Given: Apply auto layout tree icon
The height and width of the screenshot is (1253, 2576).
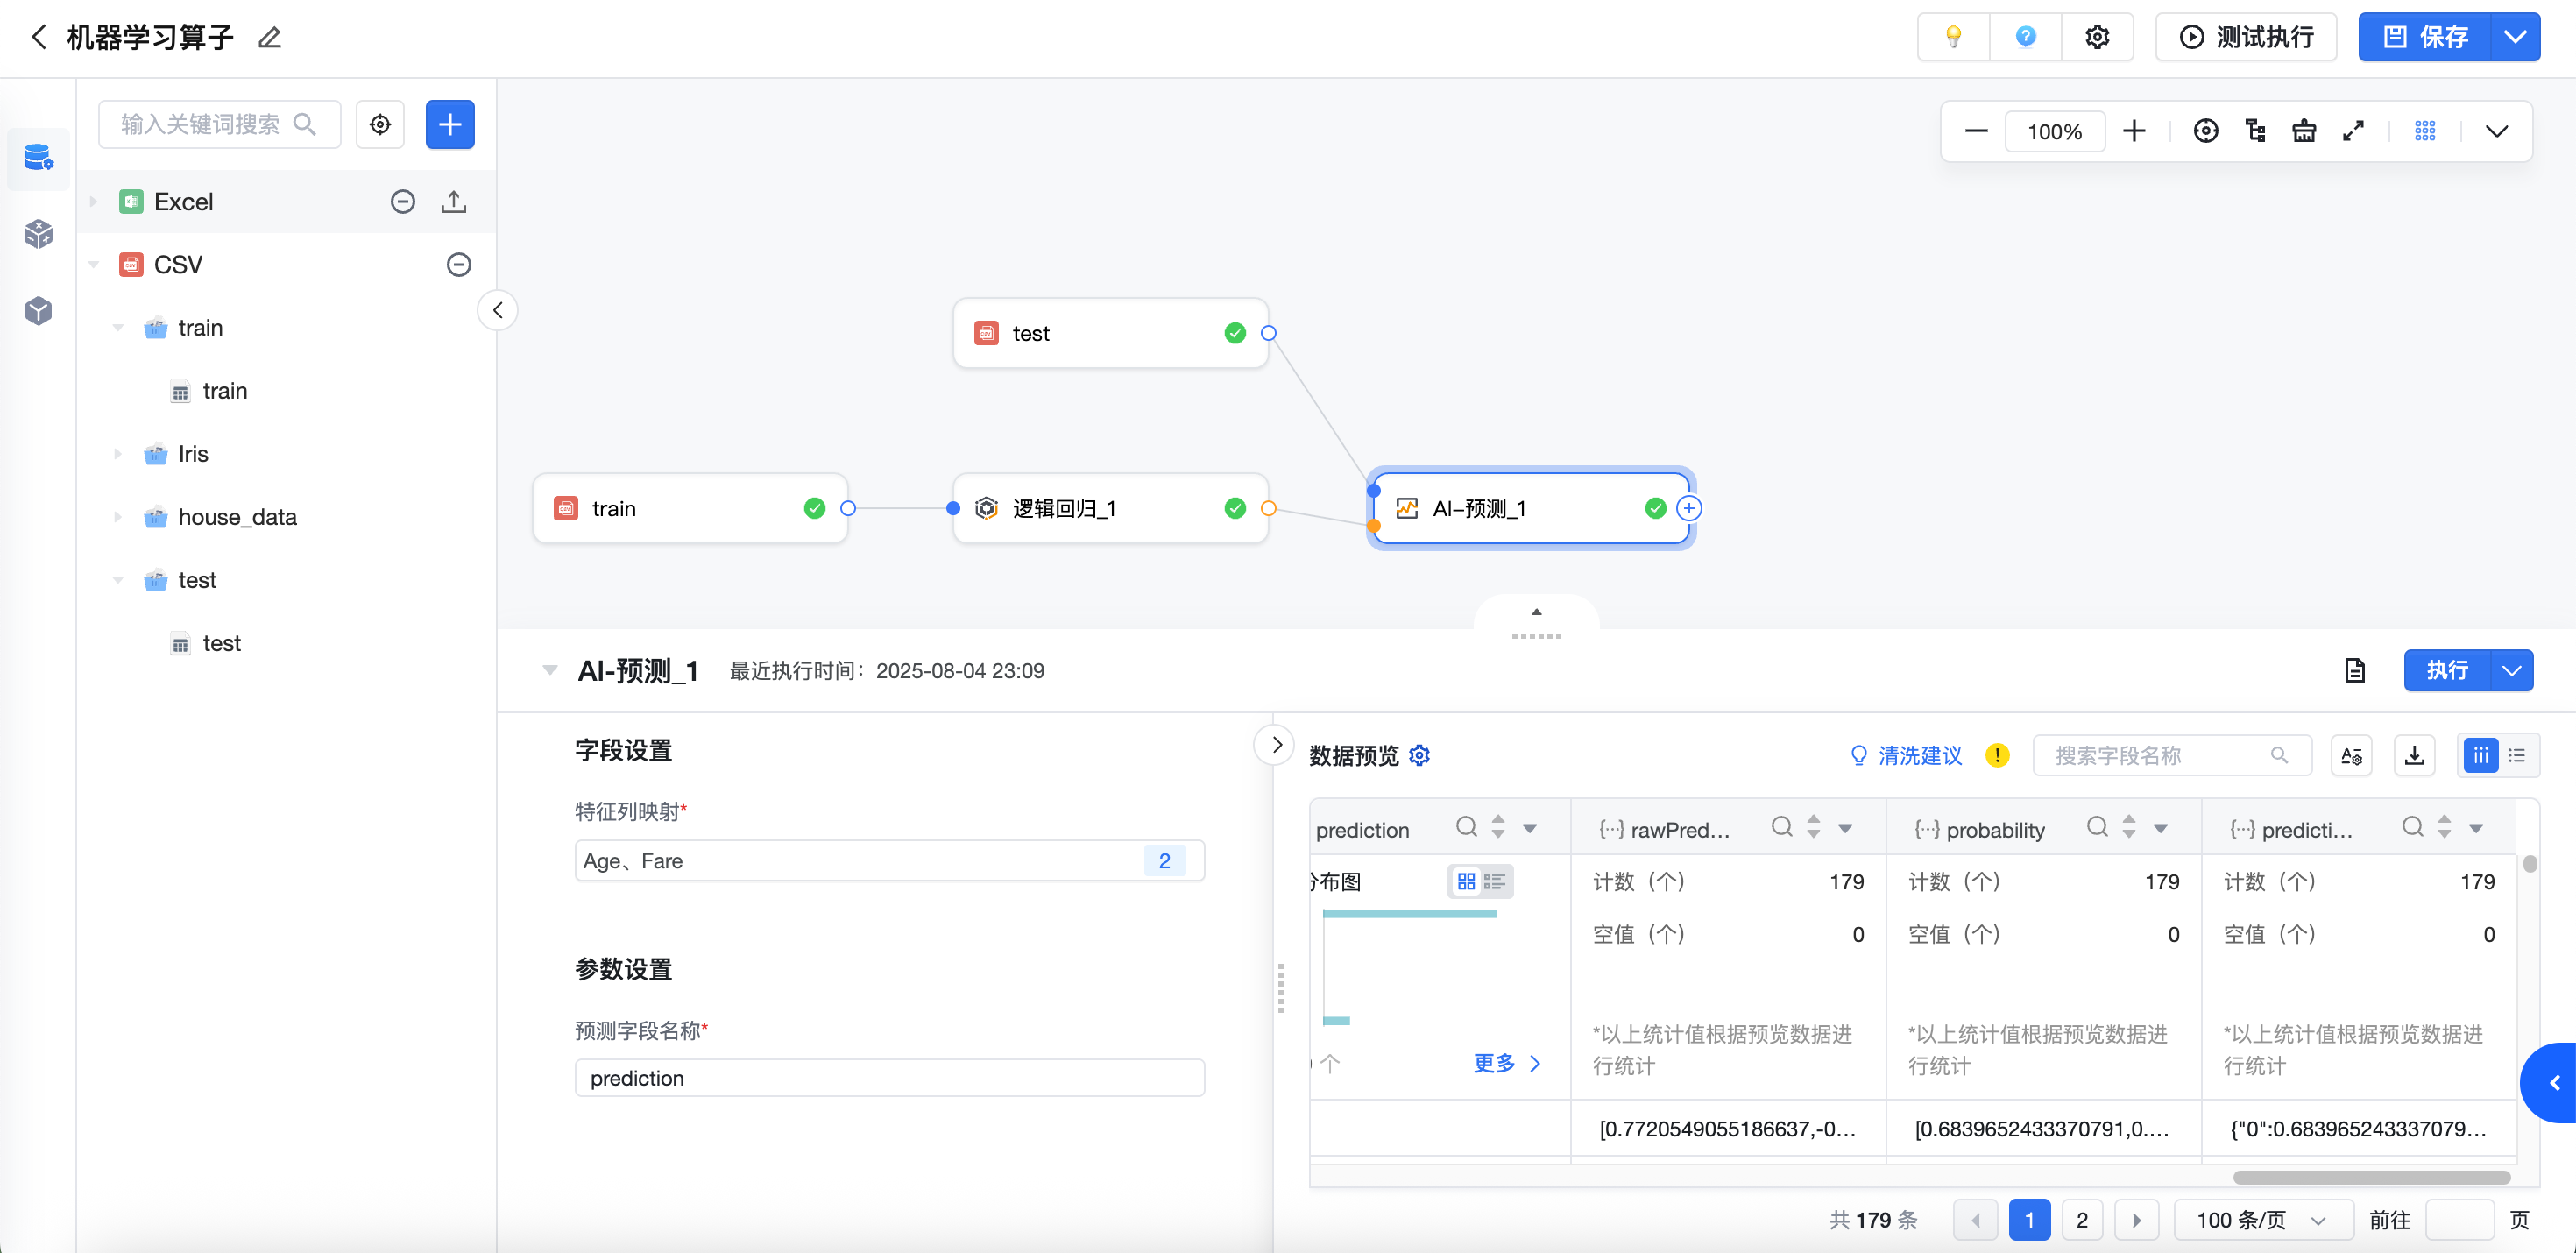Looking at the screenshot, I should (2255, 131).
